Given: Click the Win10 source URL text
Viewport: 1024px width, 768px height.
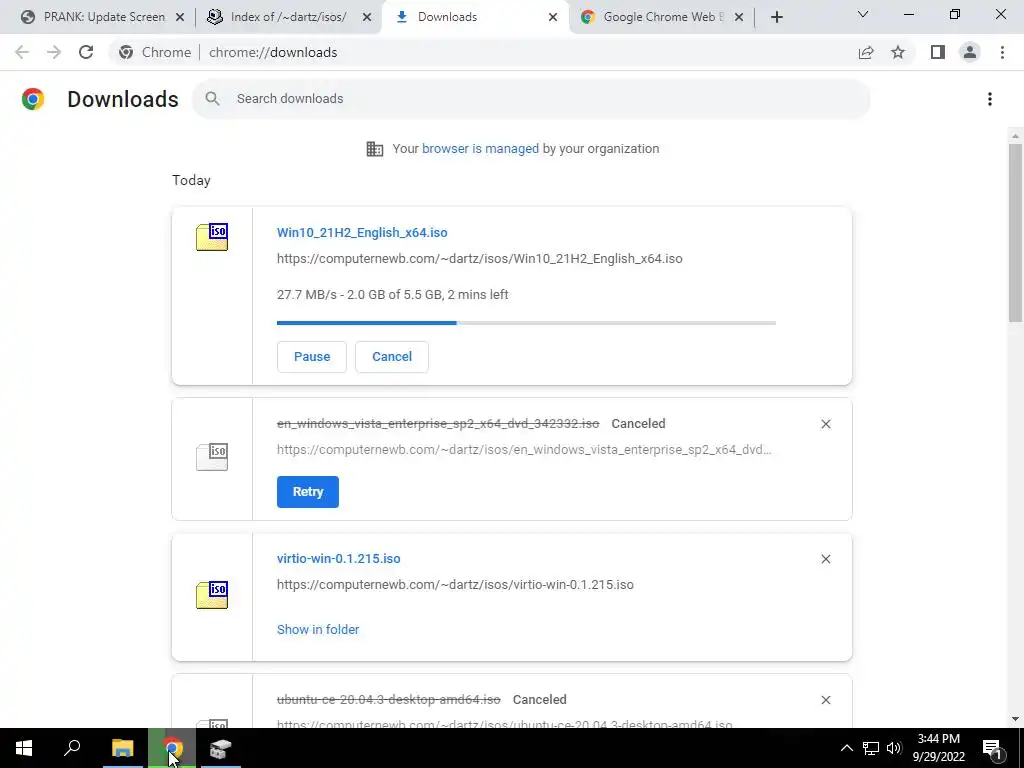Looking at the screenshot, I should click(479, 259).
